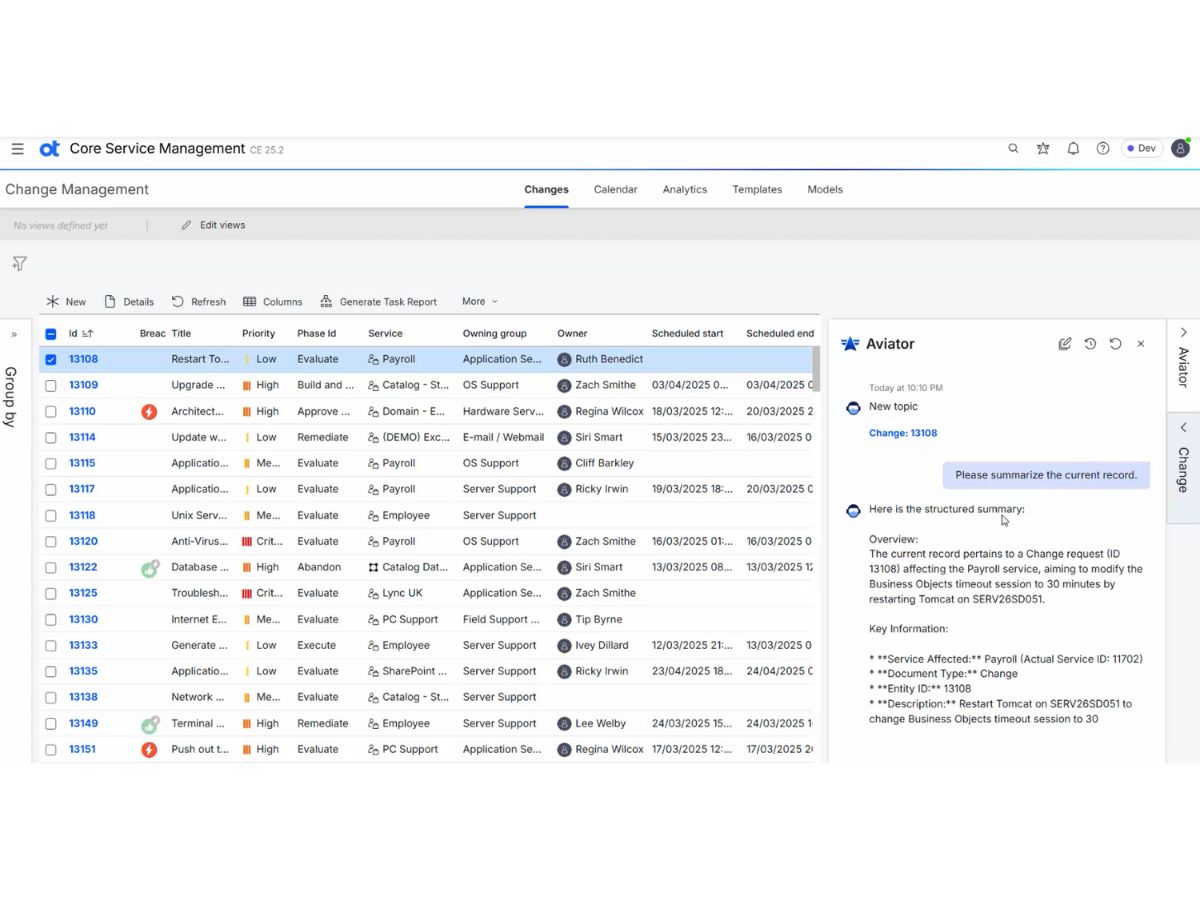Sort by the Owner column header
The image size is (1200, 900).
(x=572, y=333)
